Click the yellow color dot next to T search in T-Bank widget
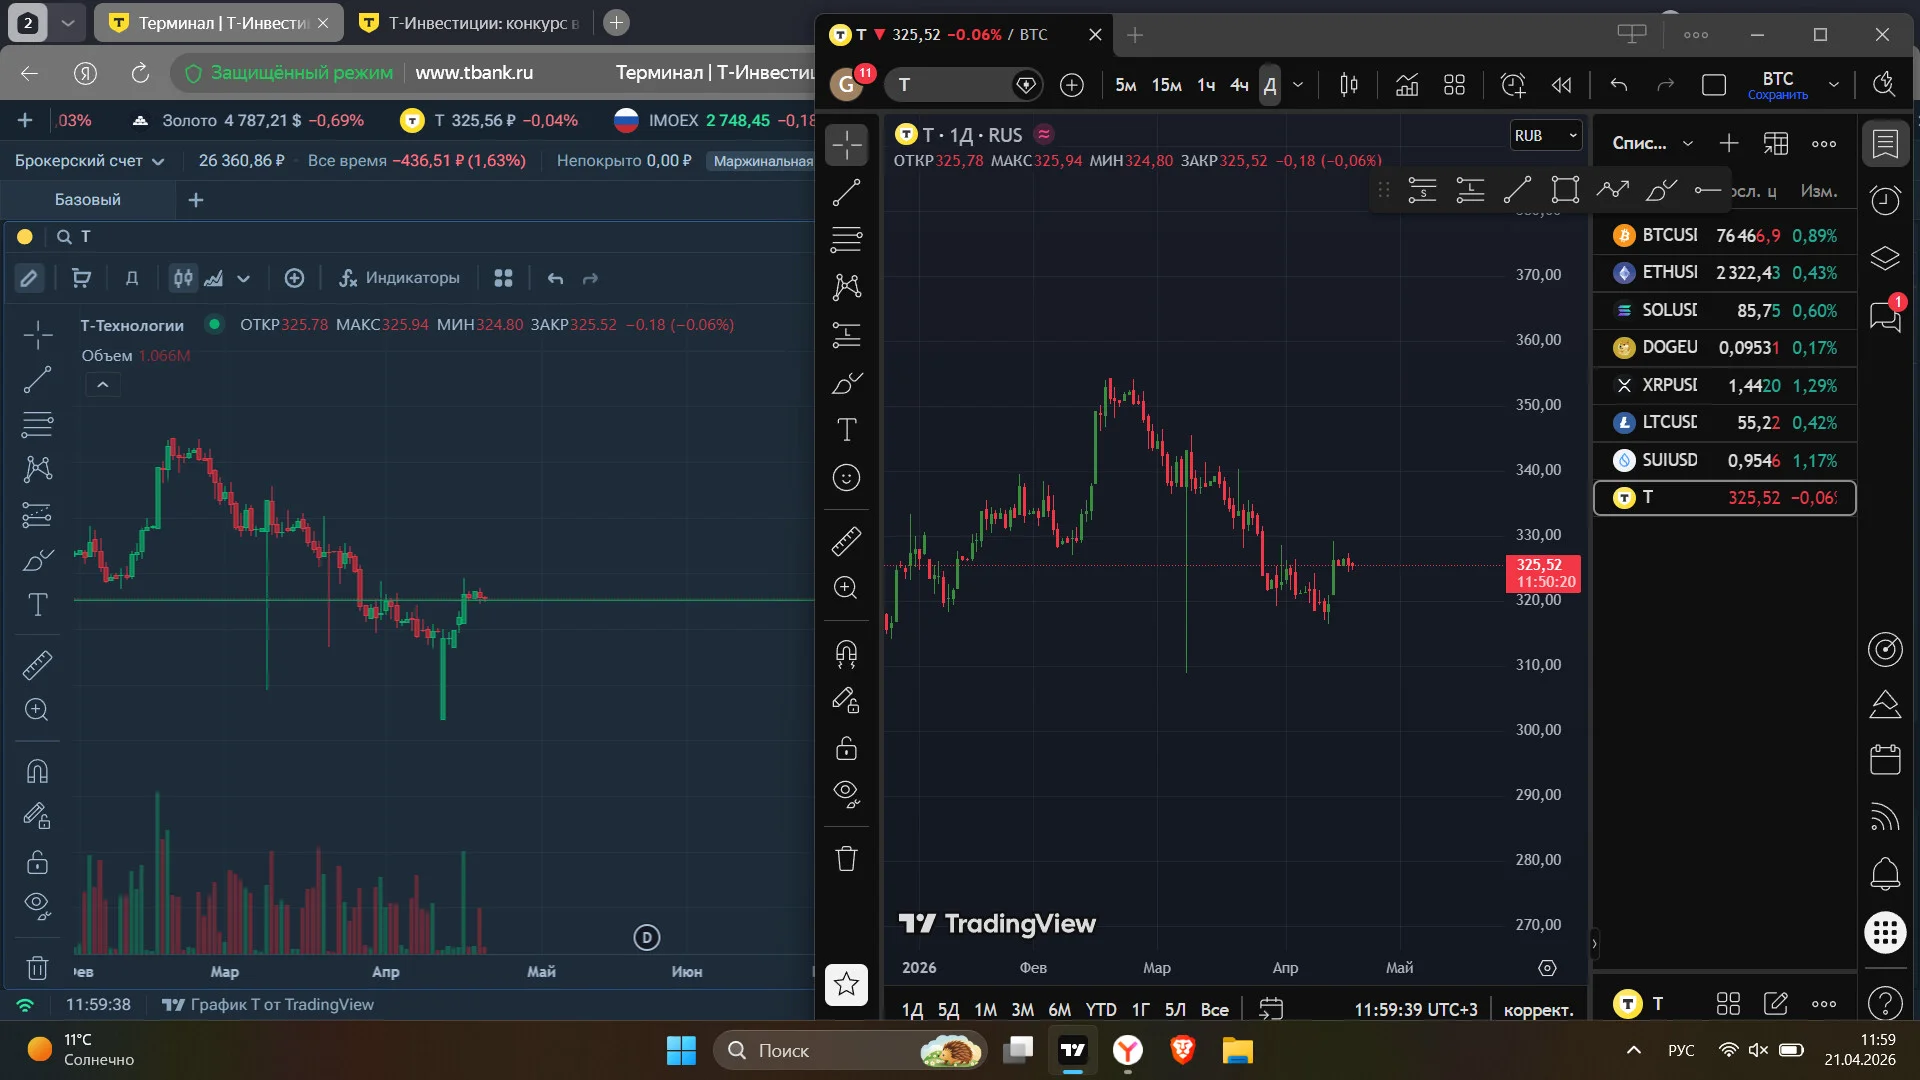The height and width of the screenshot is (1080, 1920). pyautogui.click(x=25, y=237)
